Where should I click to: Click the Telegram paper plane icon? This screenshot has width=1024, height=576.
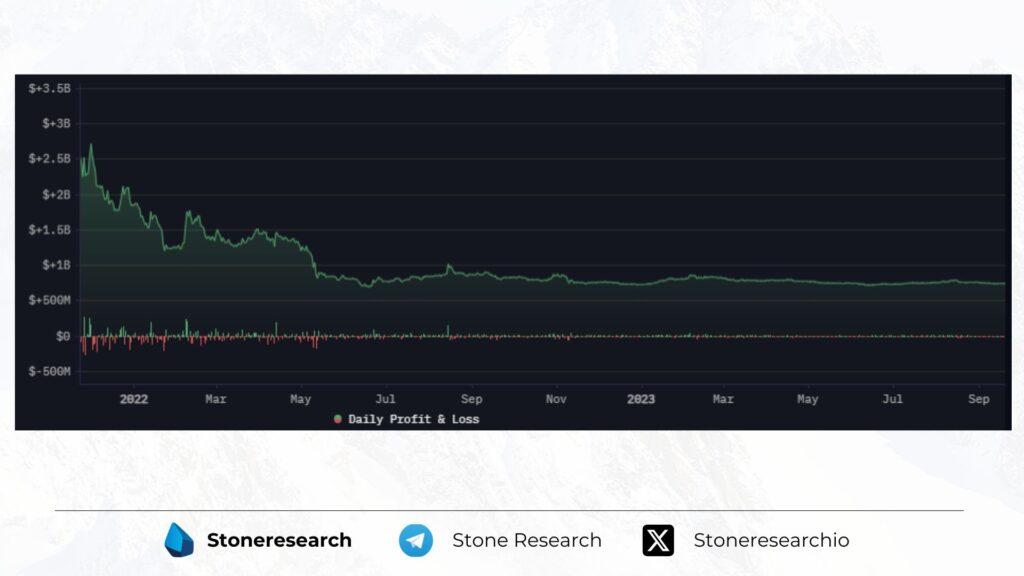point(416,540)
